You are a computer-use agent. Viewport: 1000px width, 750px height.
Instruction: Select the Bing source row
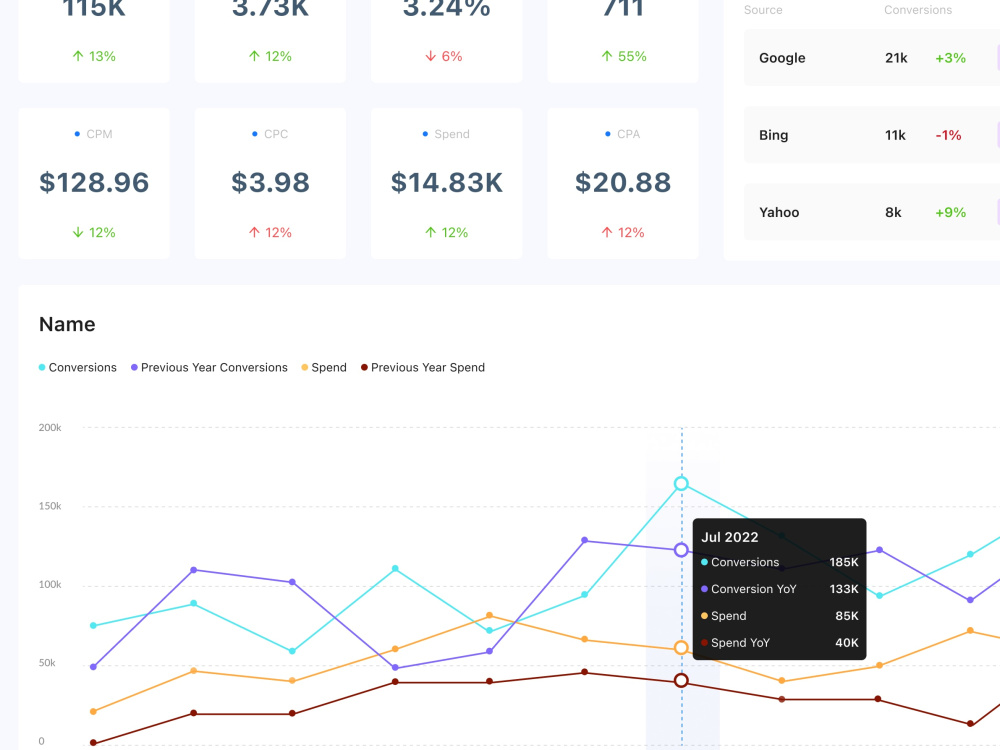click(x=872, y=135)
